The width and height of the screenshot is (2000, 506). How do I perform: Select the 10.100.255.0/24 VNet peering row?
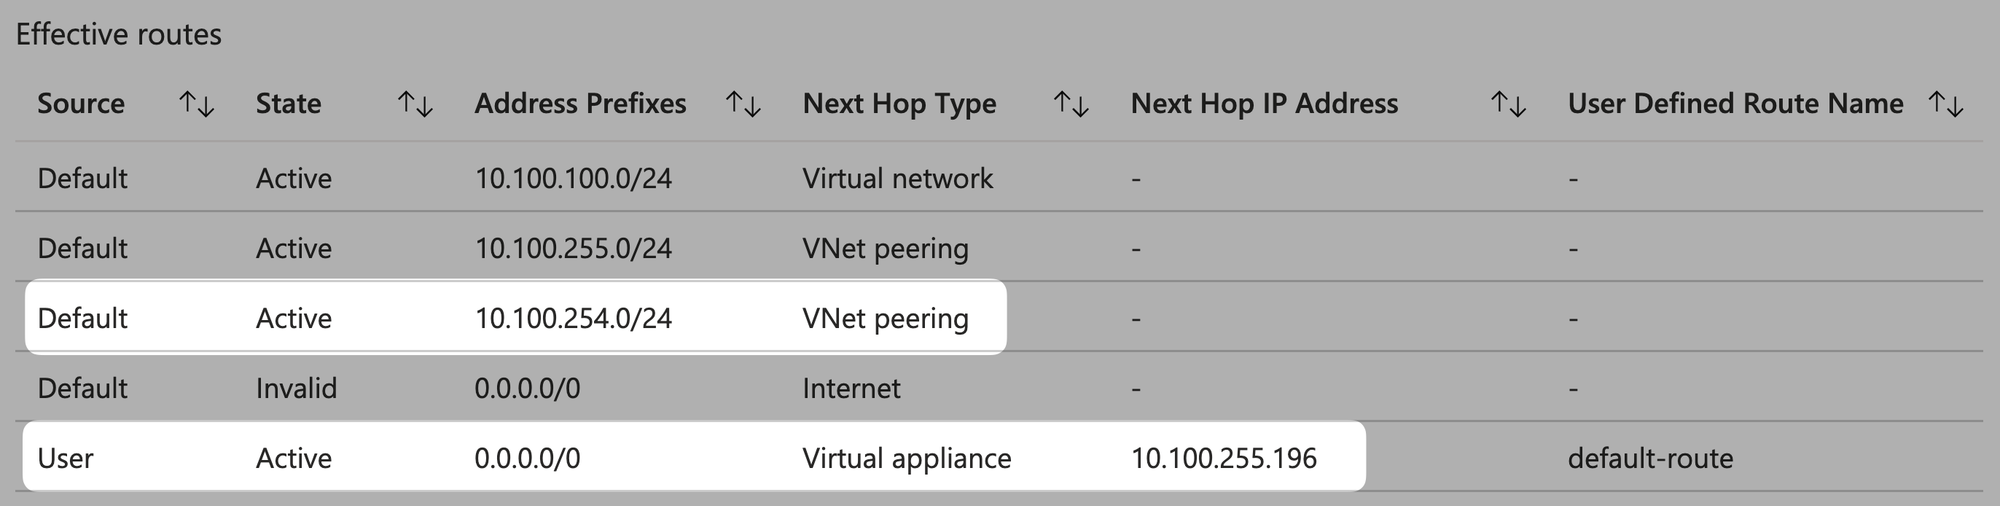999,247
